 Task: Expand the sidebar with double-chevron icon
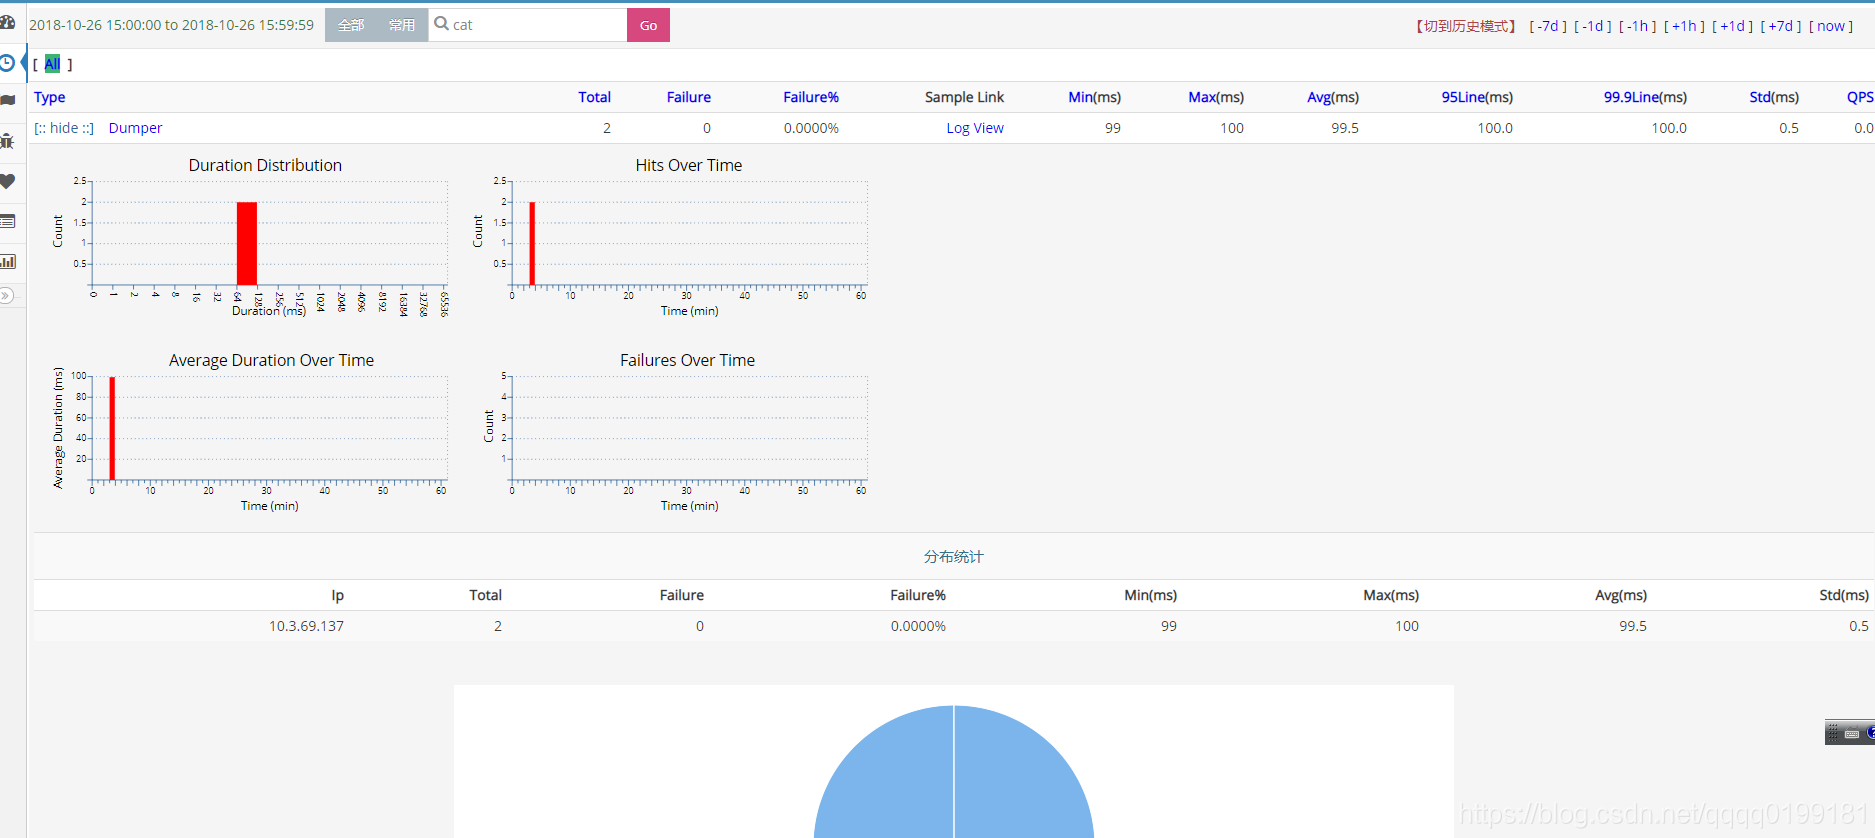click(6, 295)
